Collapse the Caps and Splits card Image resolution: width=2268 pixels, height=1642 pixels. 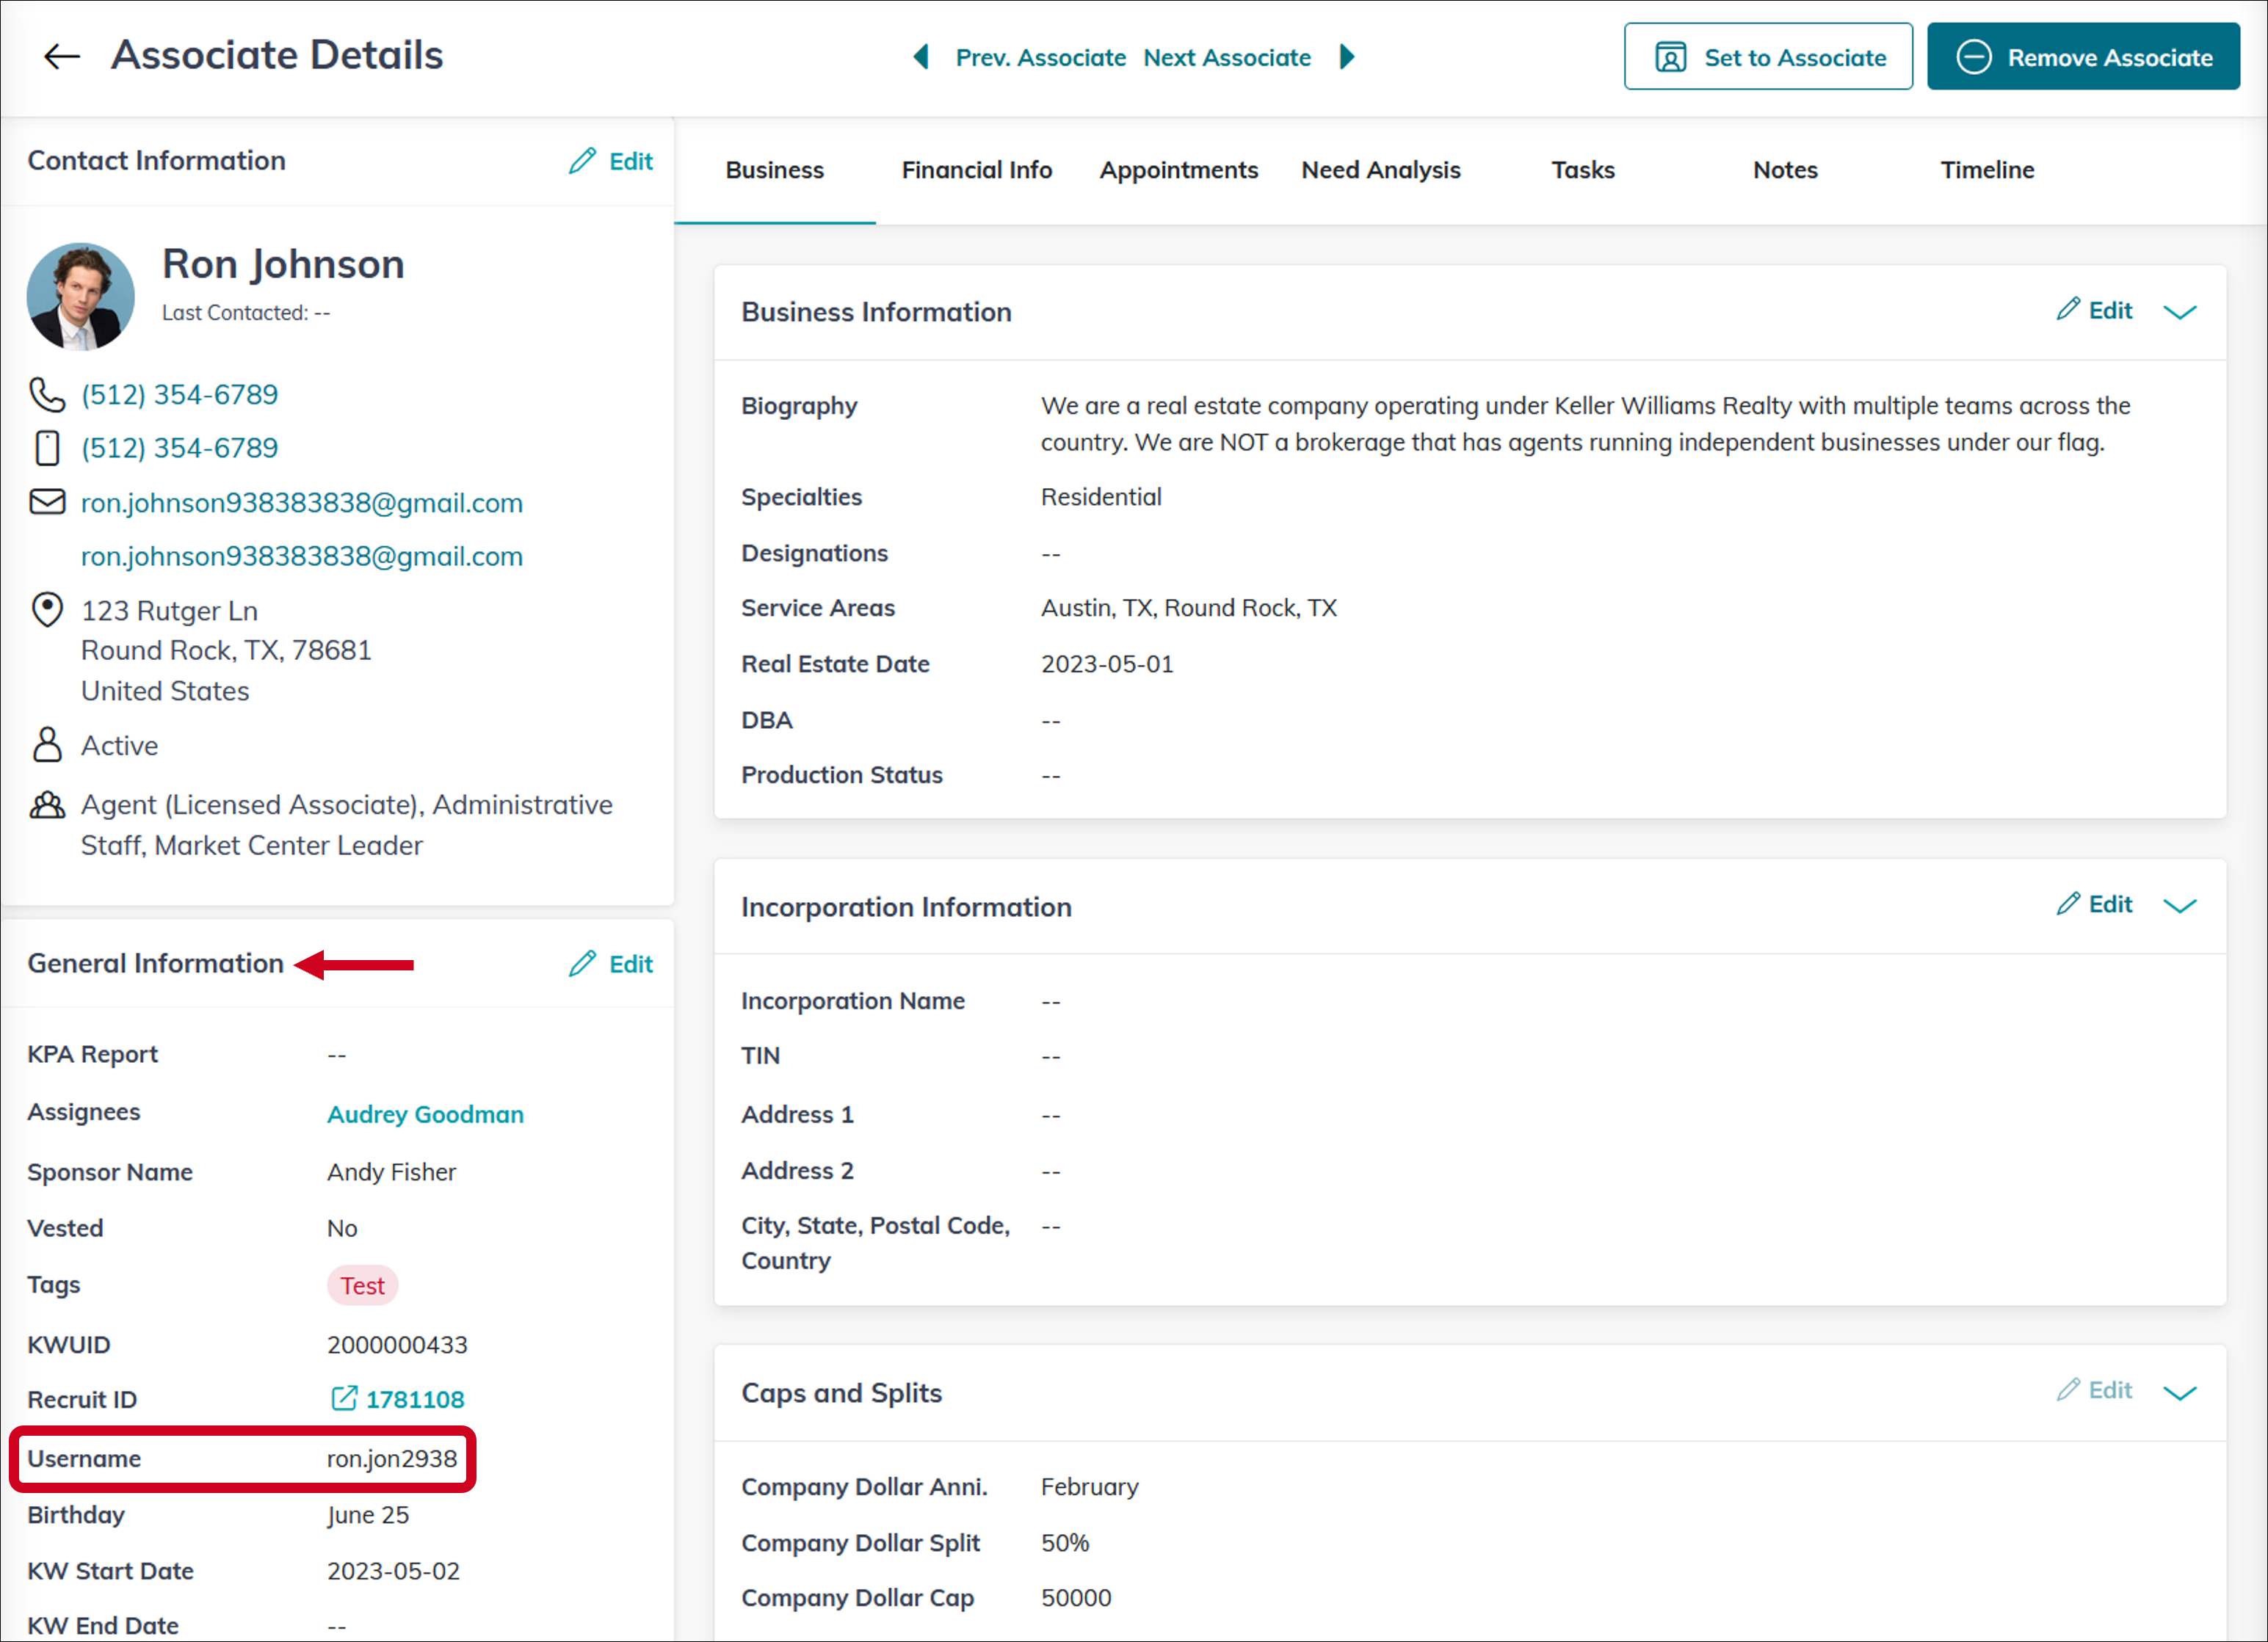[x=2179, y=1393]
